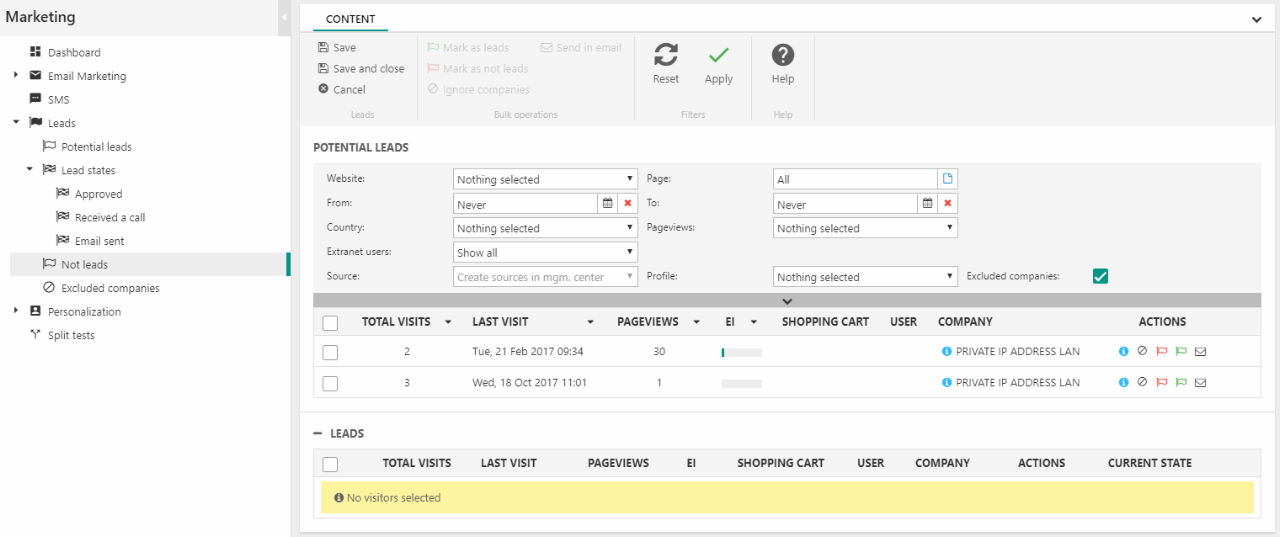The width and height of the screenshot is (1280, 537).
Task: Clear the To date with red X
Action: (x=948, y=204)
